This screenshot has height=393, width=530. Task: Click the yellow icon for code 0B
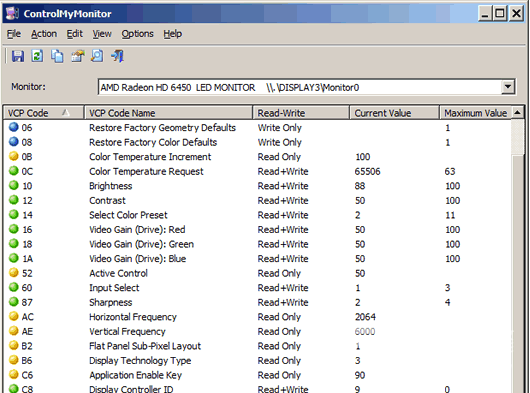click(x=14, y=156)
